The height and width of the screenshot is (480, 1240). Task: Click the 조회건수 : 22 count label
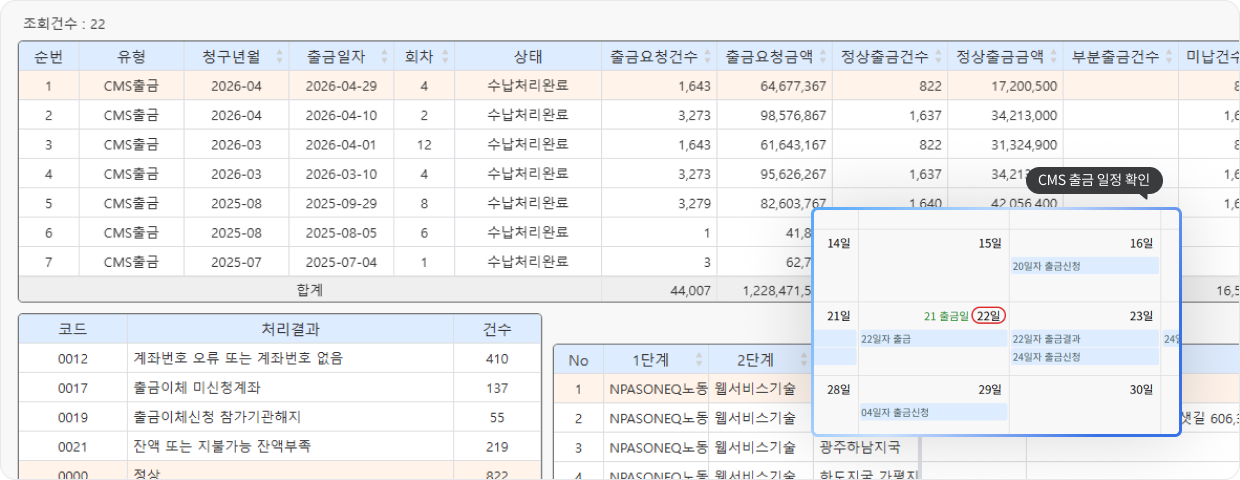coord(64,24)
